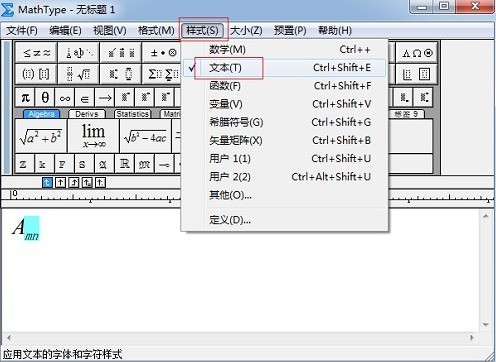The height and width of the screenshot is (362, 496).
Task: Click the letter A in the equation
Action: click(19, 227)
